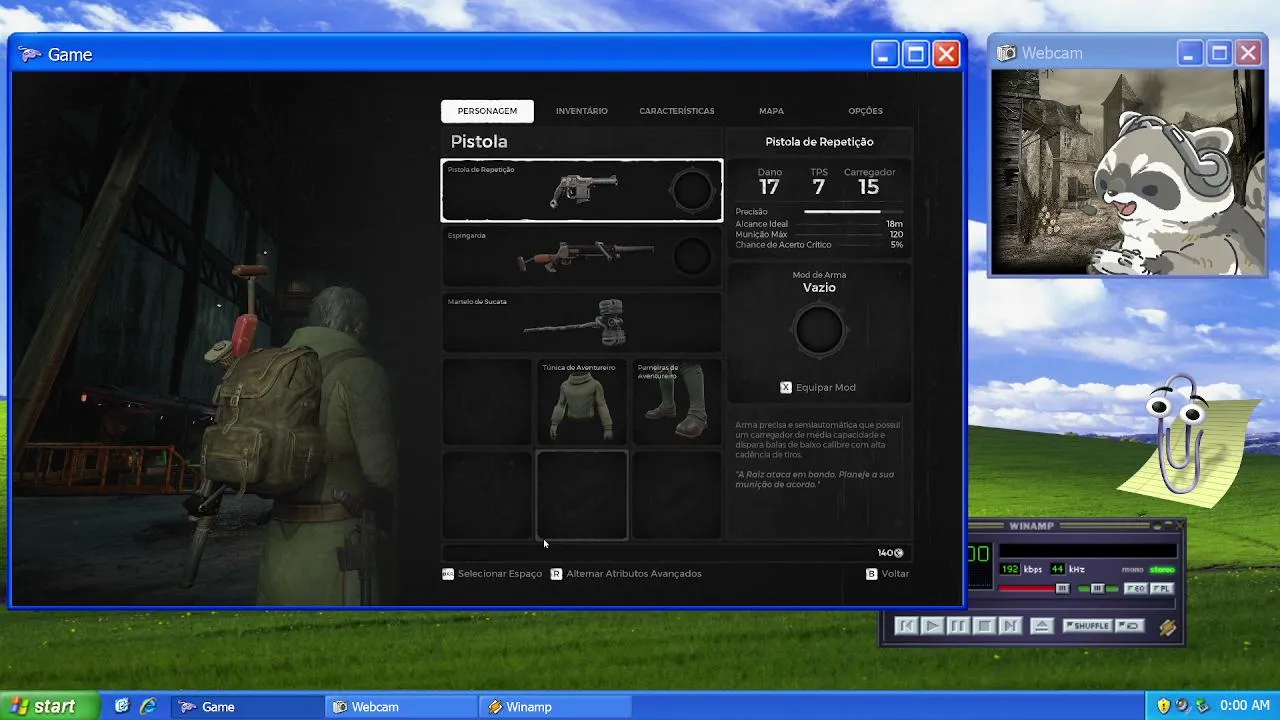
Task: Minimize the Webcam window
Action: (1190, 53)
